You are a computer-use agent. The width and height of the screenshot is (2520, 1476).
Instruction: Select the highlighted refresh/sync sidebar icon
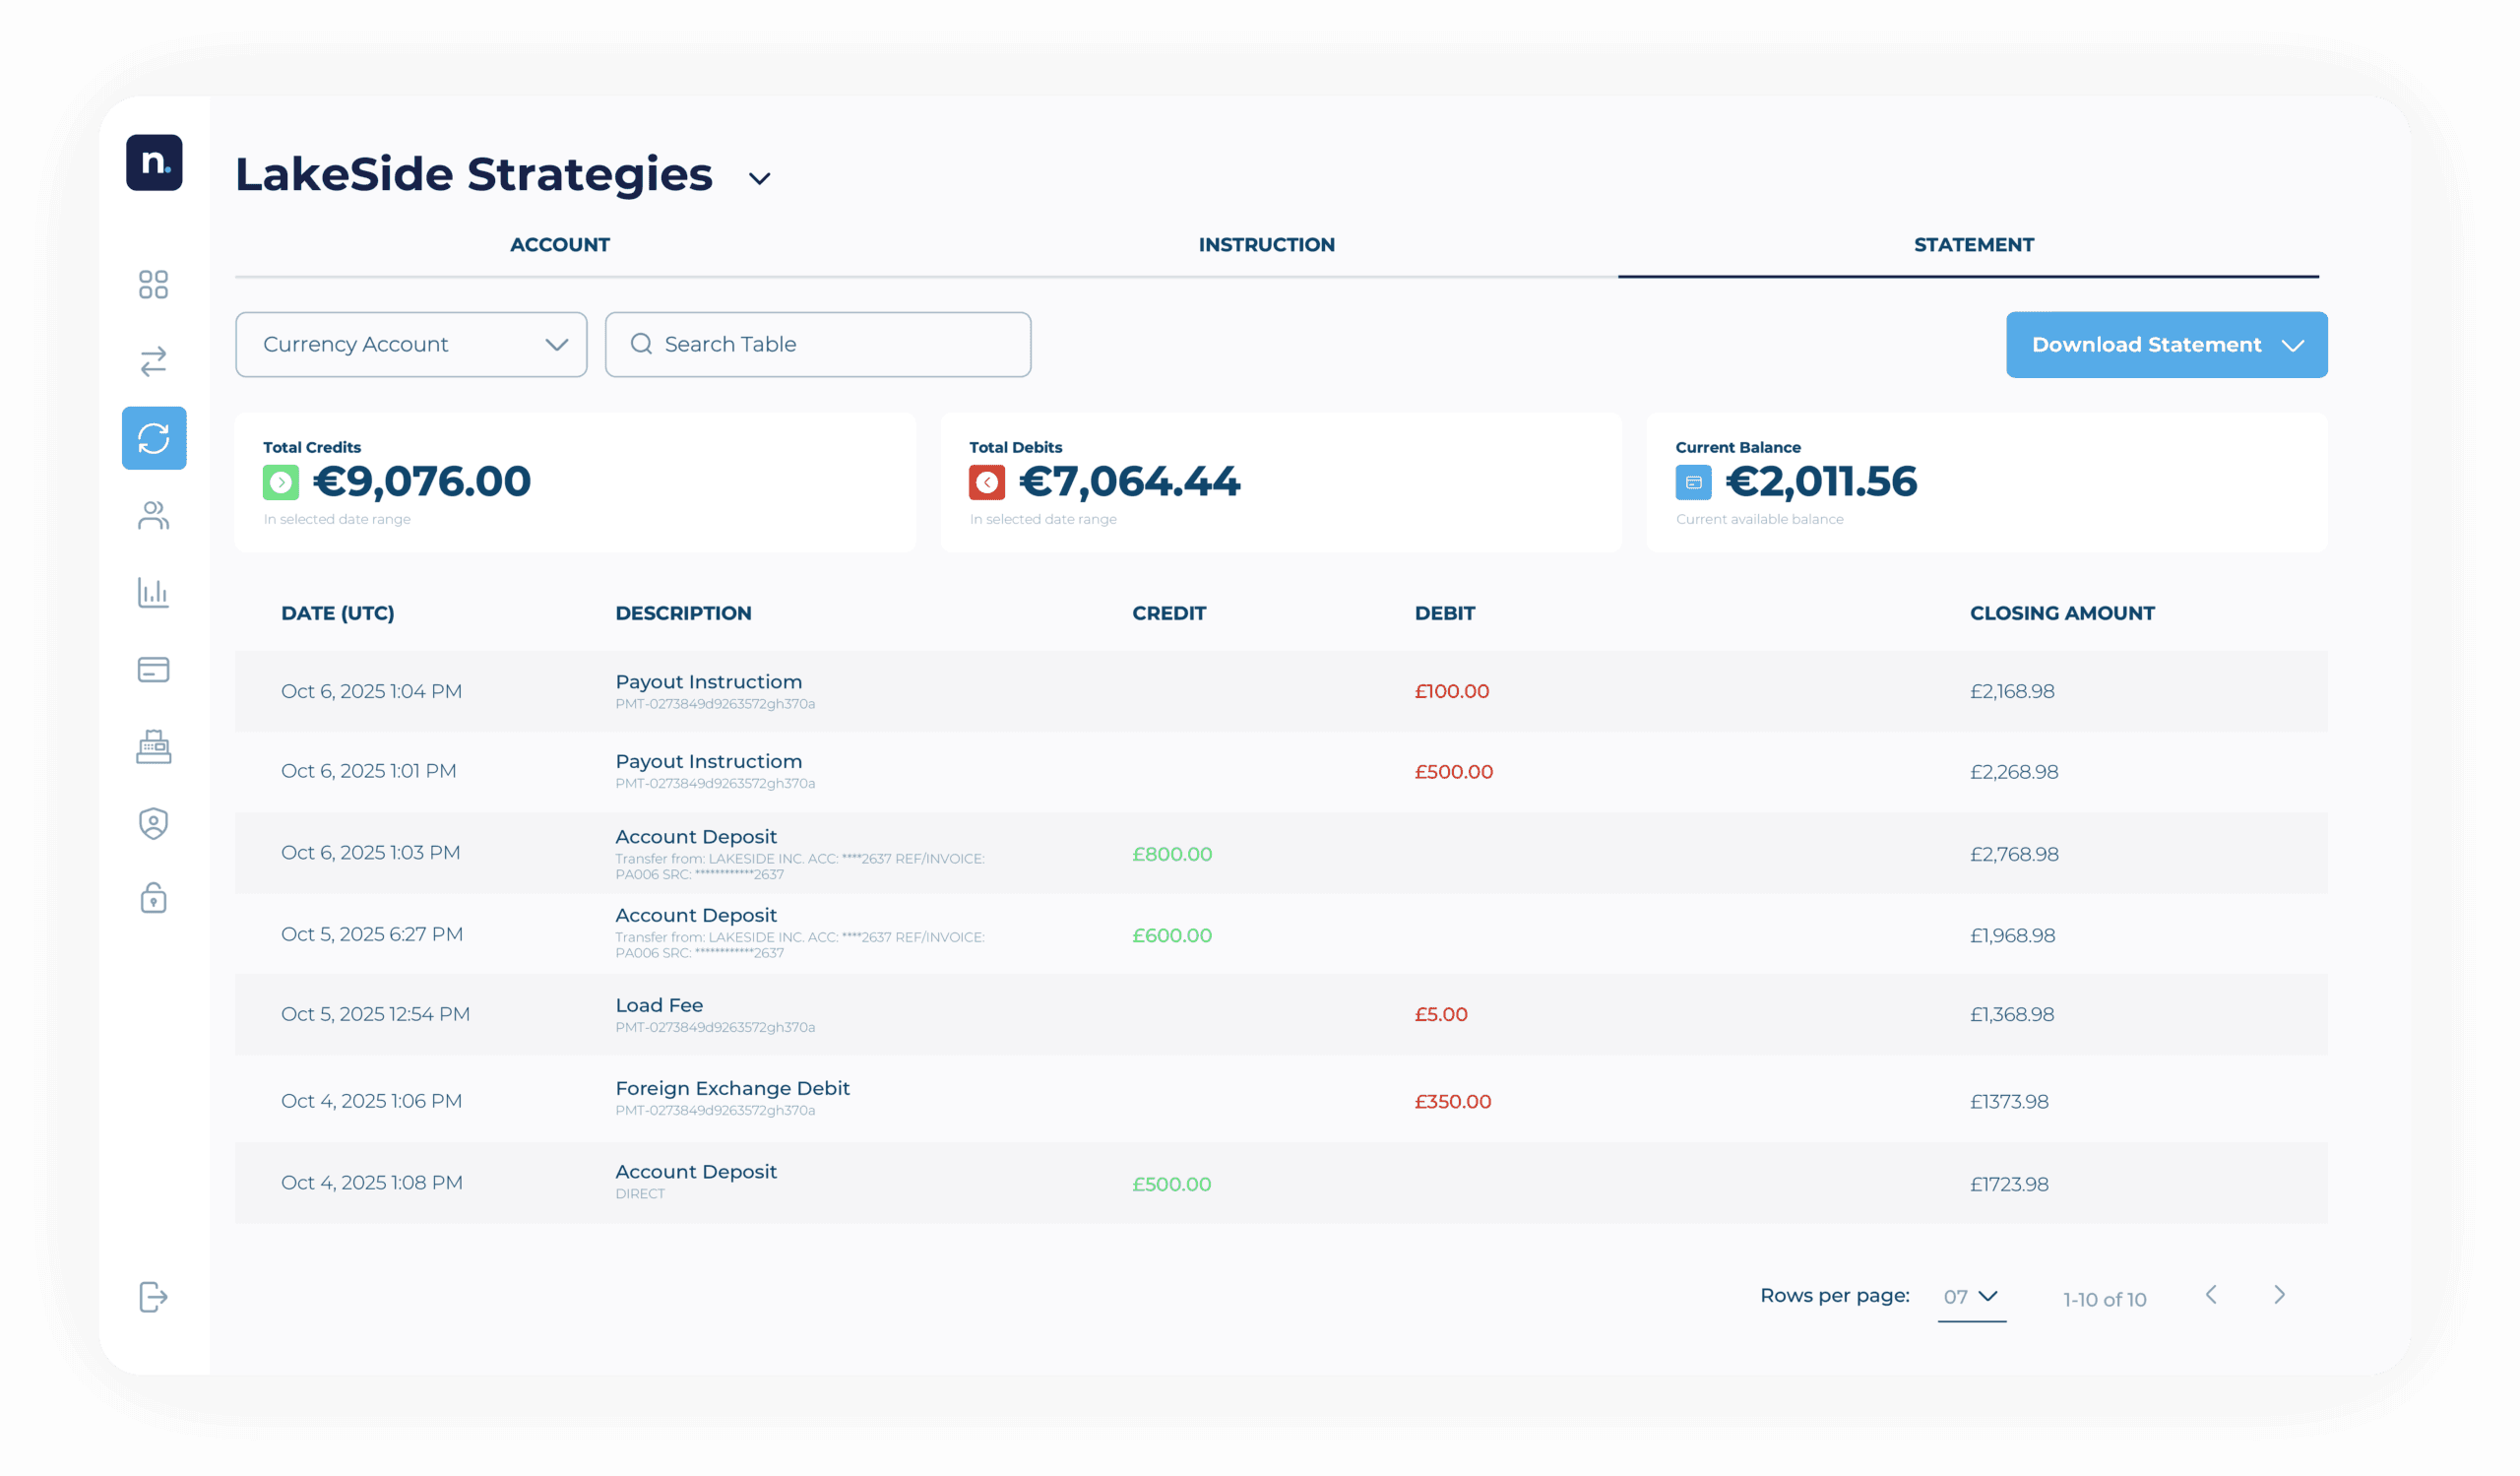[154, 438]
